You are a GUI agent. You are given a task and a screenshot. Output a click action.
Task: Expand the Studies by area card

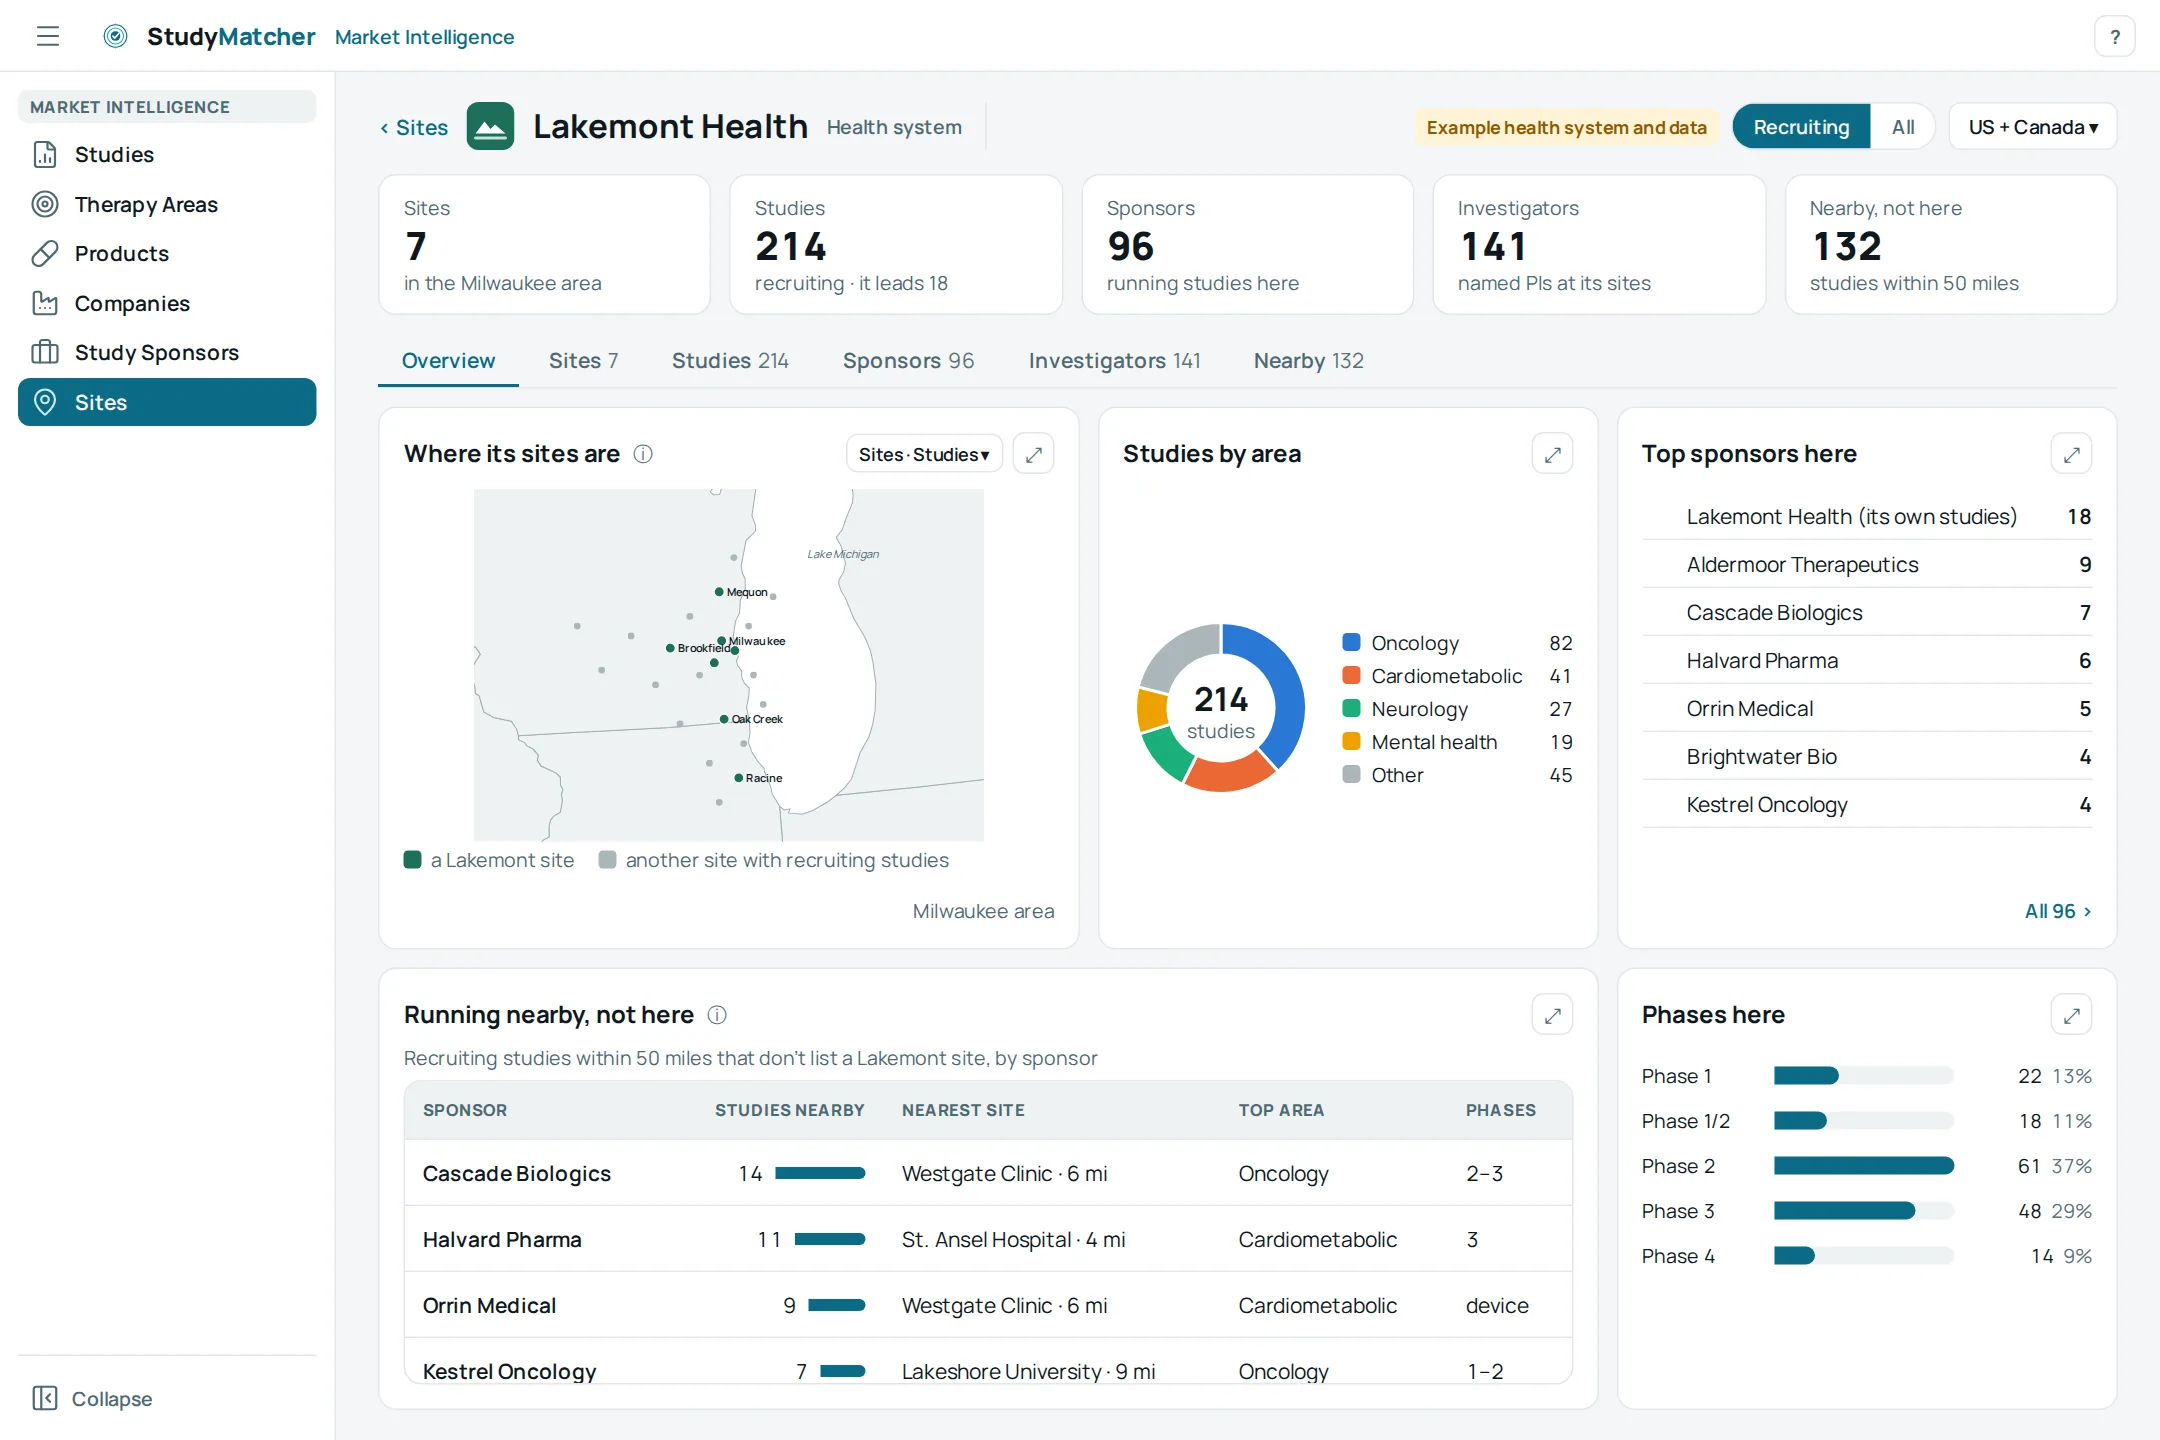pos(1552,455)
